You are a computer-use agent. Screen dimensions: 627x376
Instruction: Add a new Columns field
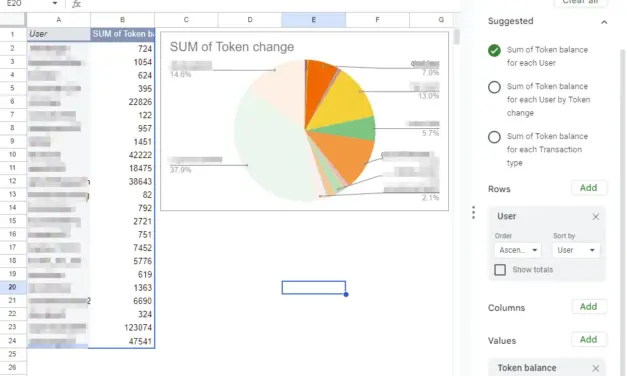point(588,306)
